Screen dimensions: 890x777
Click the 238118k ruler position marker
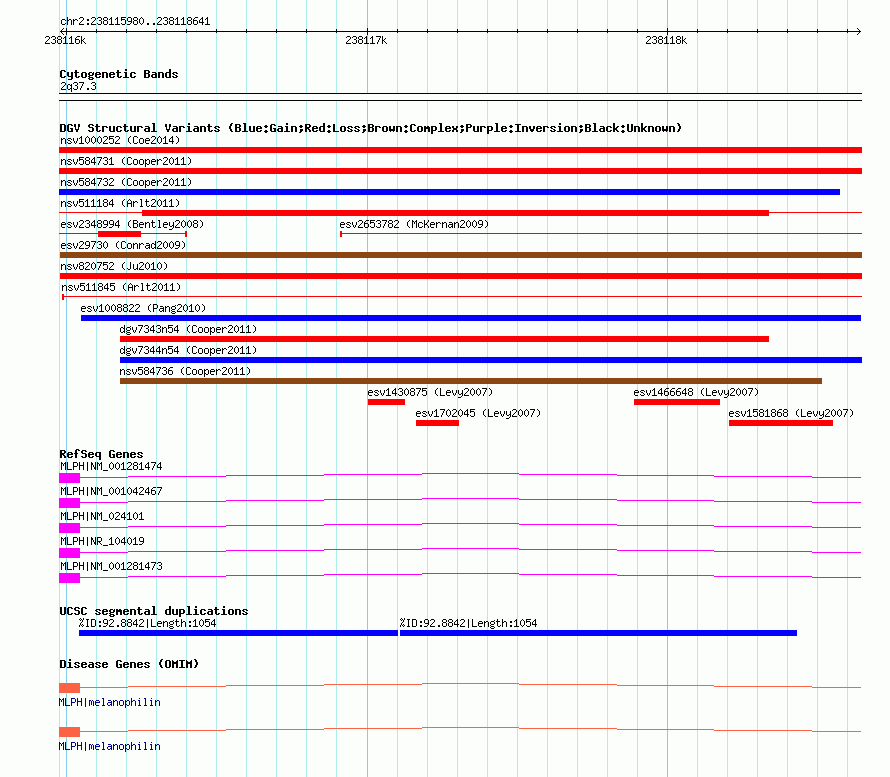666,40
